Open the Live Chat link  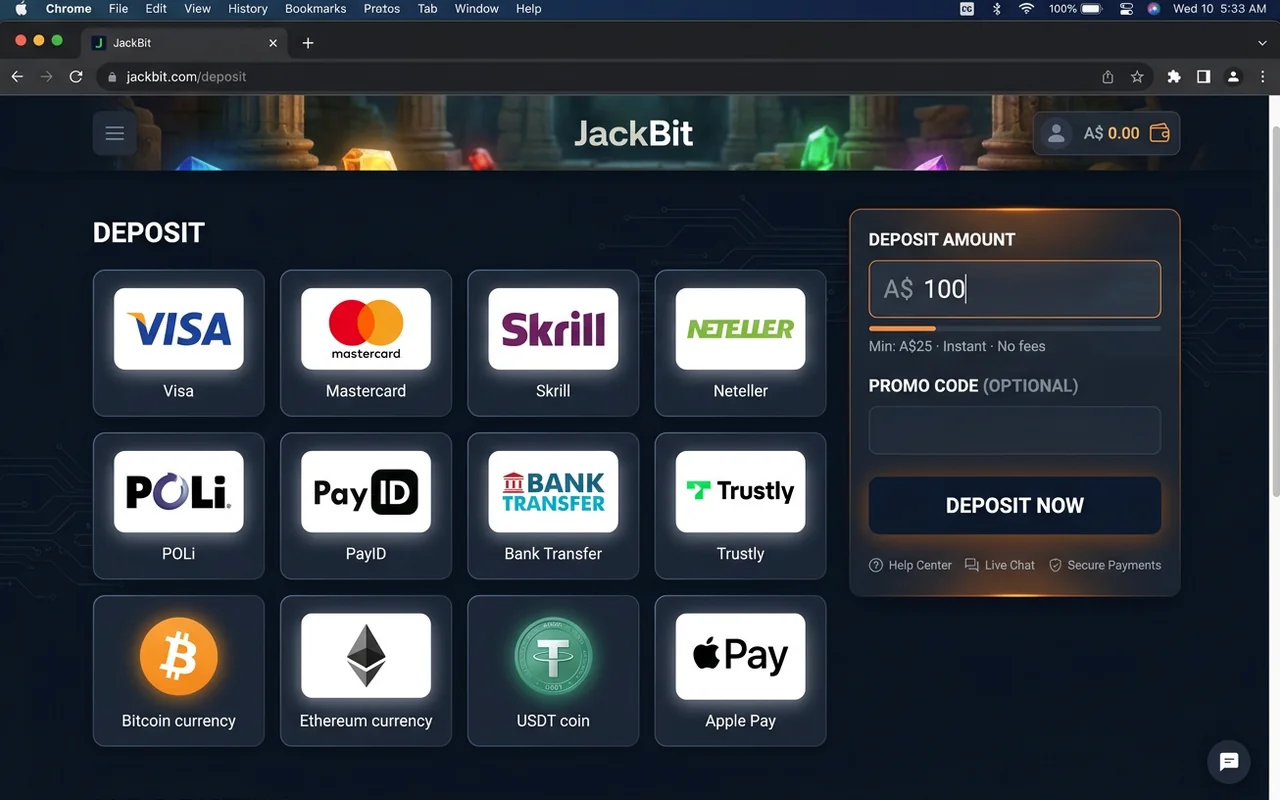[x=1000, y=566]
